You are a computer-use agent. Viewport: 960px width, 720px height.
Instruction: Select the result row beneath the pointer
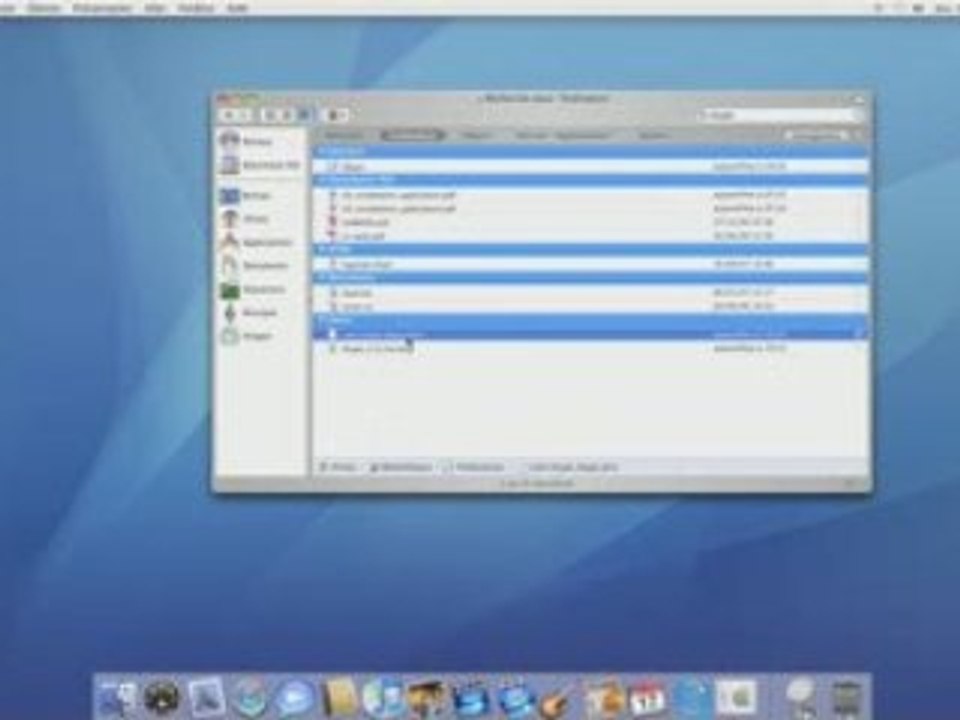tap(590, 348)
